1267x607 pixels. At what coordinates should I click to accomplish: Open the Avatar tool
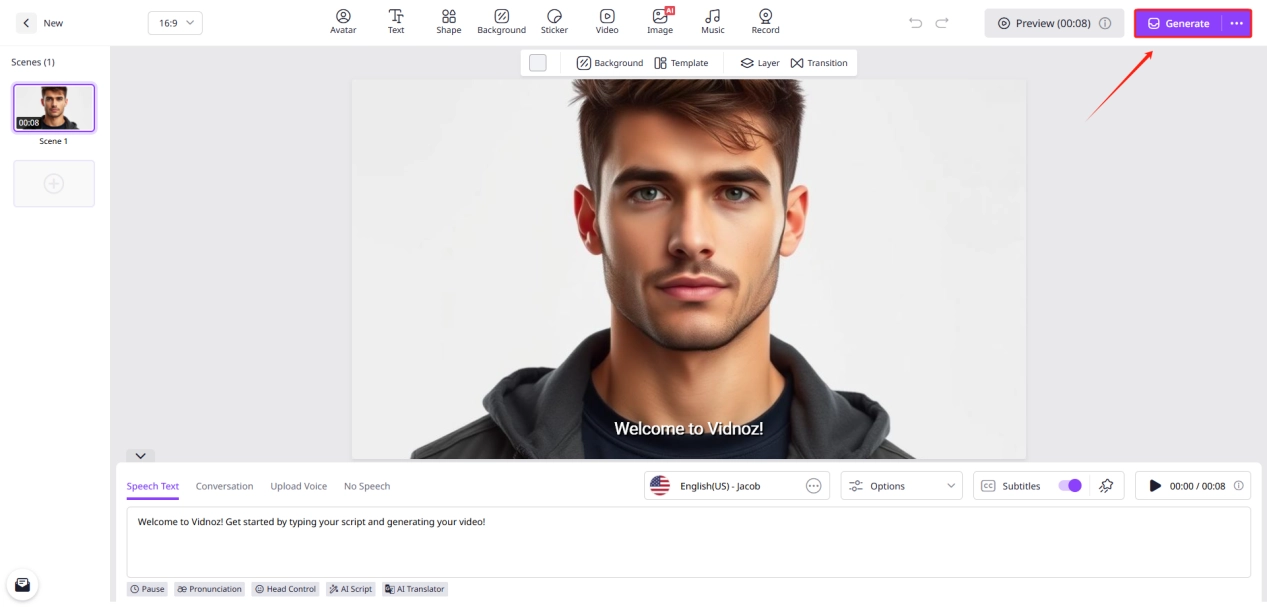pos(343,21)
